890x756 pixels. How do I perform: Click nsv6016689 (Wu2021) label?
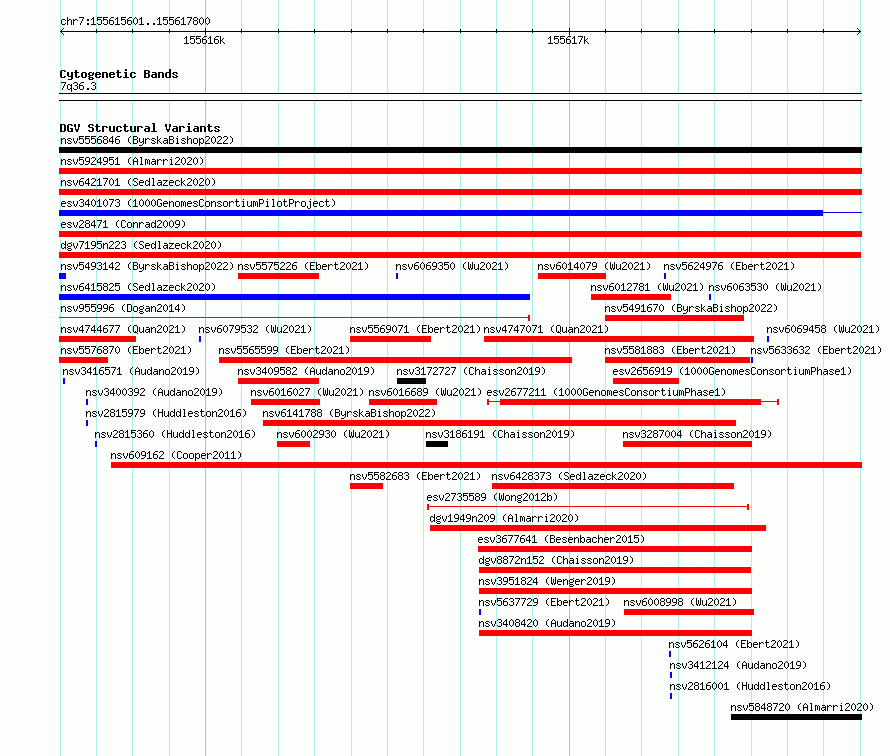[x=425, y=392]
